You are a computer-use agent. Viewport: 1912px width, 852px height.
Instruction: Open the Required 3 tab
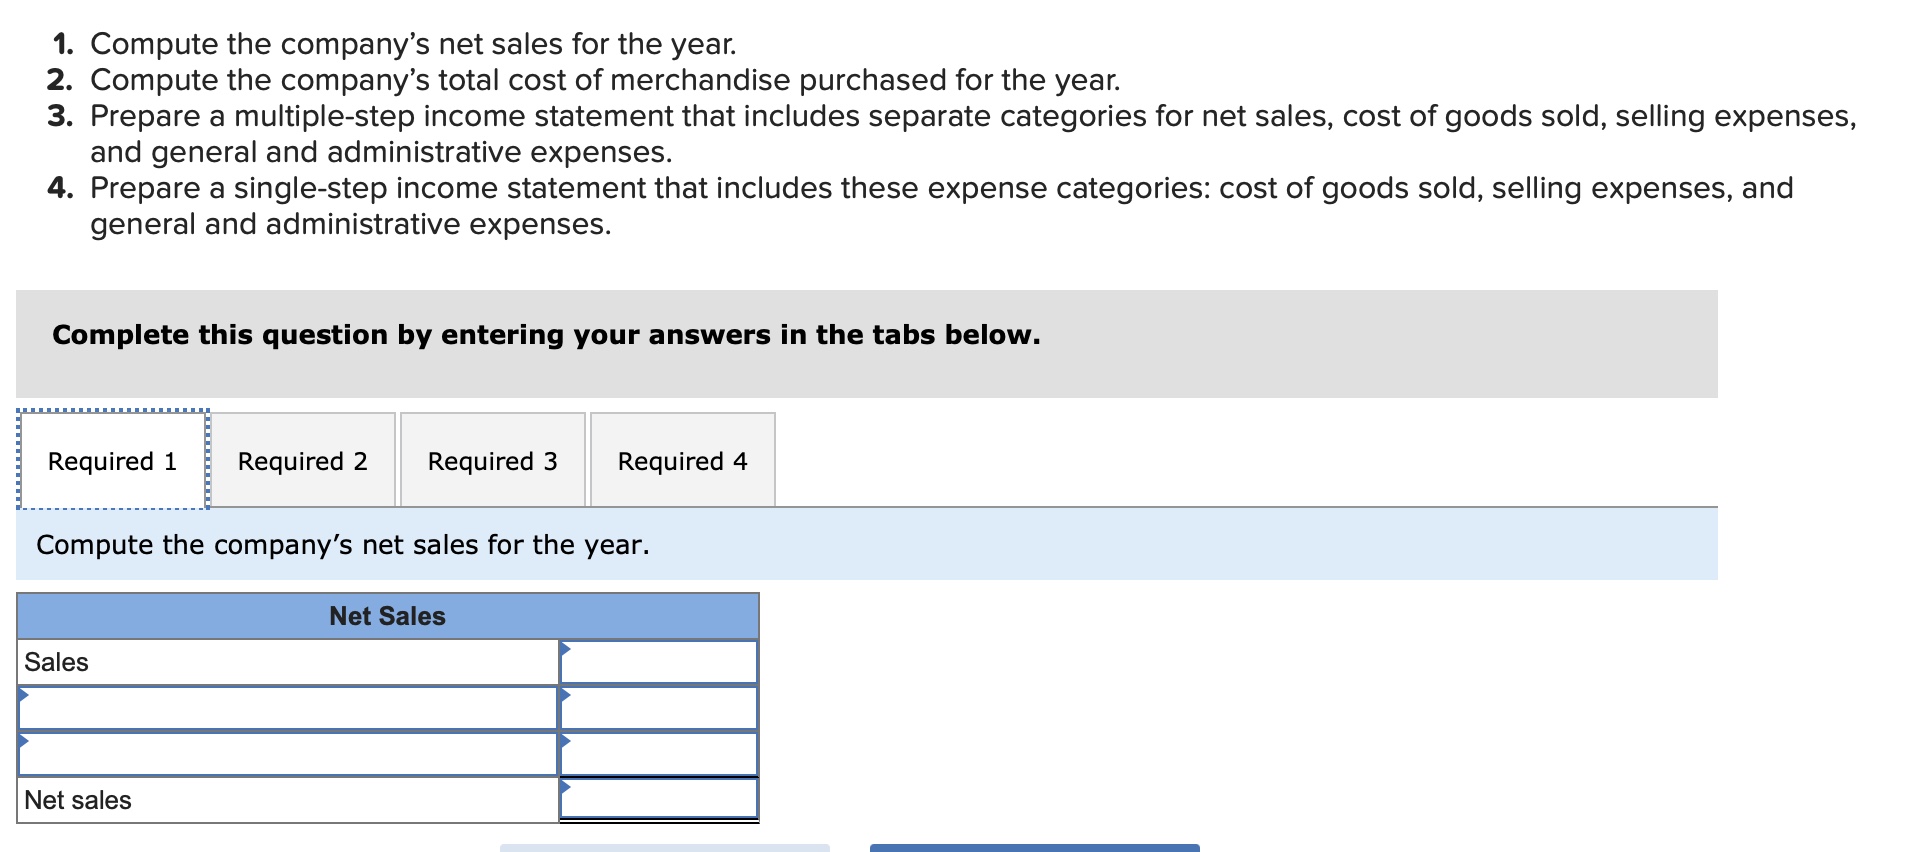click(x=492, y=461)
